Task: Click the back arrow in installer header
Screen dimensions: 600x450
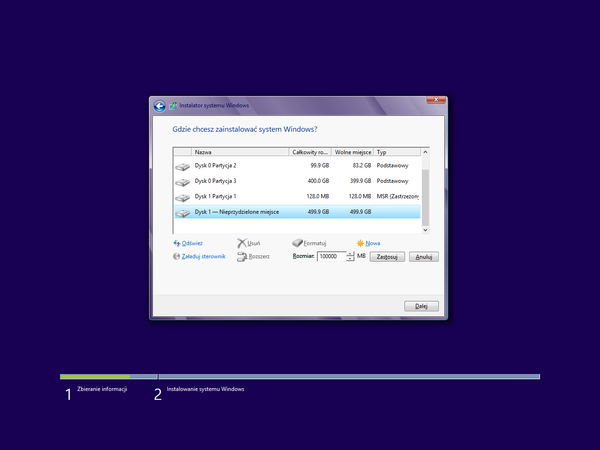Action: (x=159, y=106)
